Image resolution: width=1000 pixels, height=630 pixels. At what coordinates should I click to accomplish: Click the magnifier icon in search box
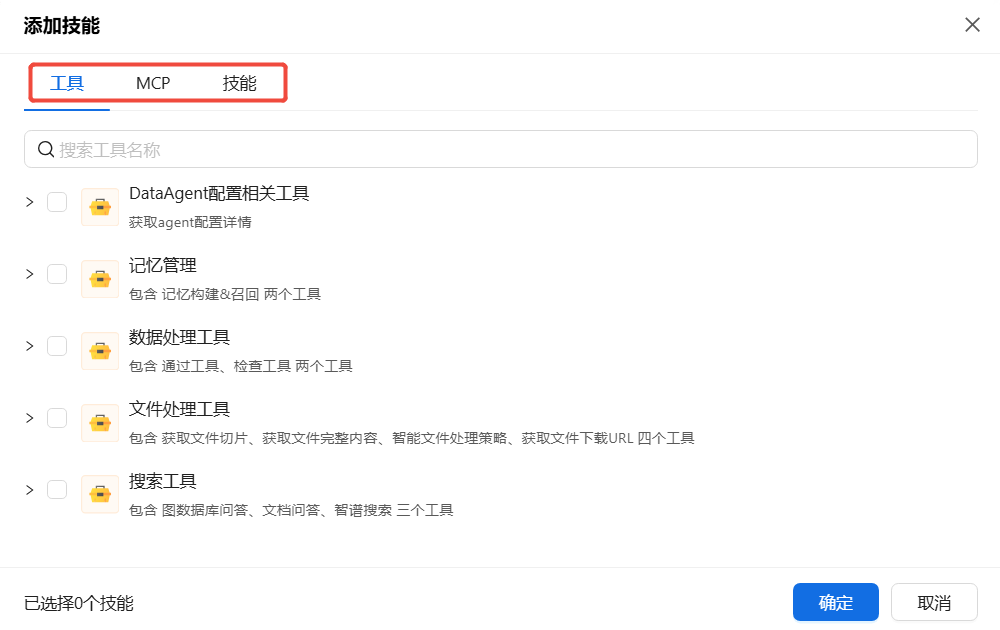tap(46, 149)
